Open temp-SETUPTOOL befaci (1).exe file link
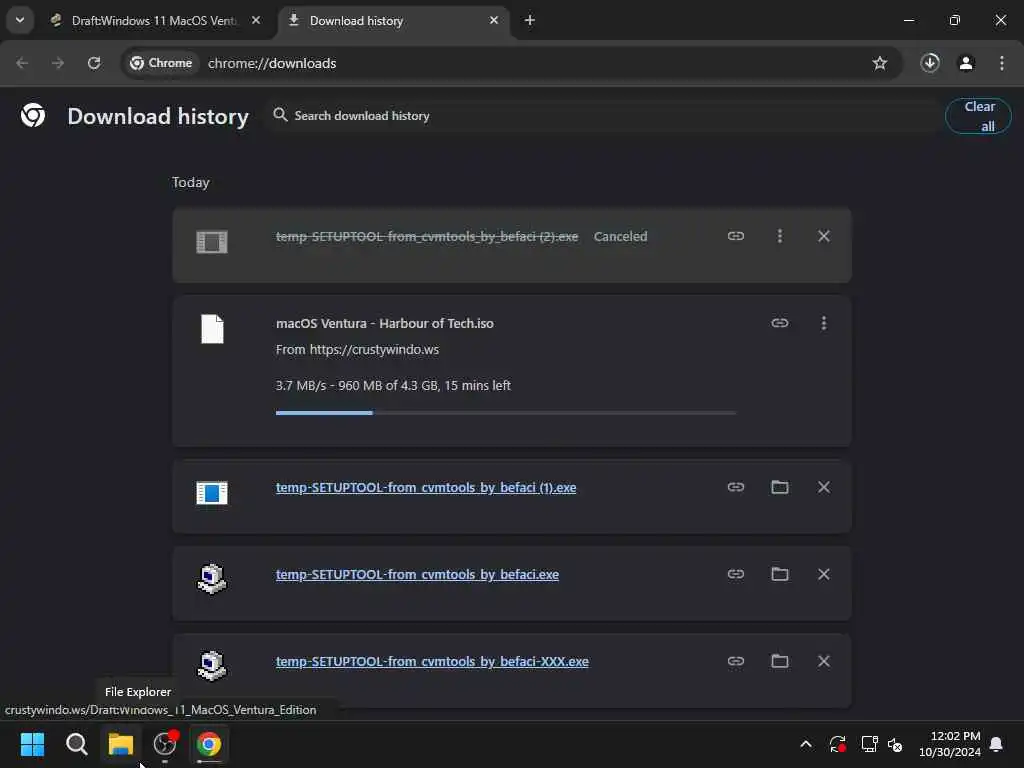1024x768 pixels. pyautogui.click(x=426, y=487)
